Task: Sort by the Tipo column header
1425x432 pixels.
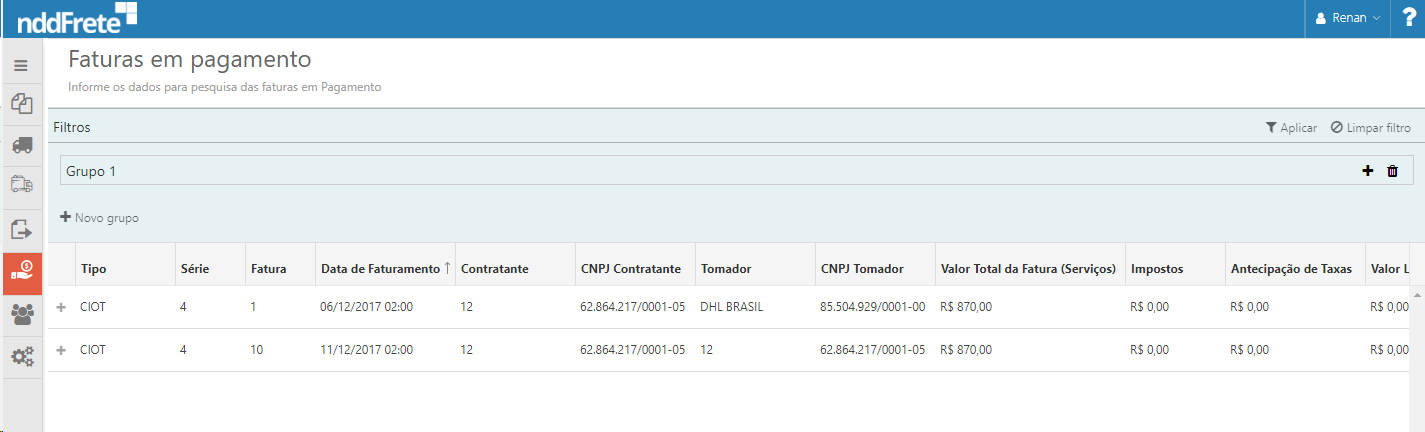Action: [94, 269]
